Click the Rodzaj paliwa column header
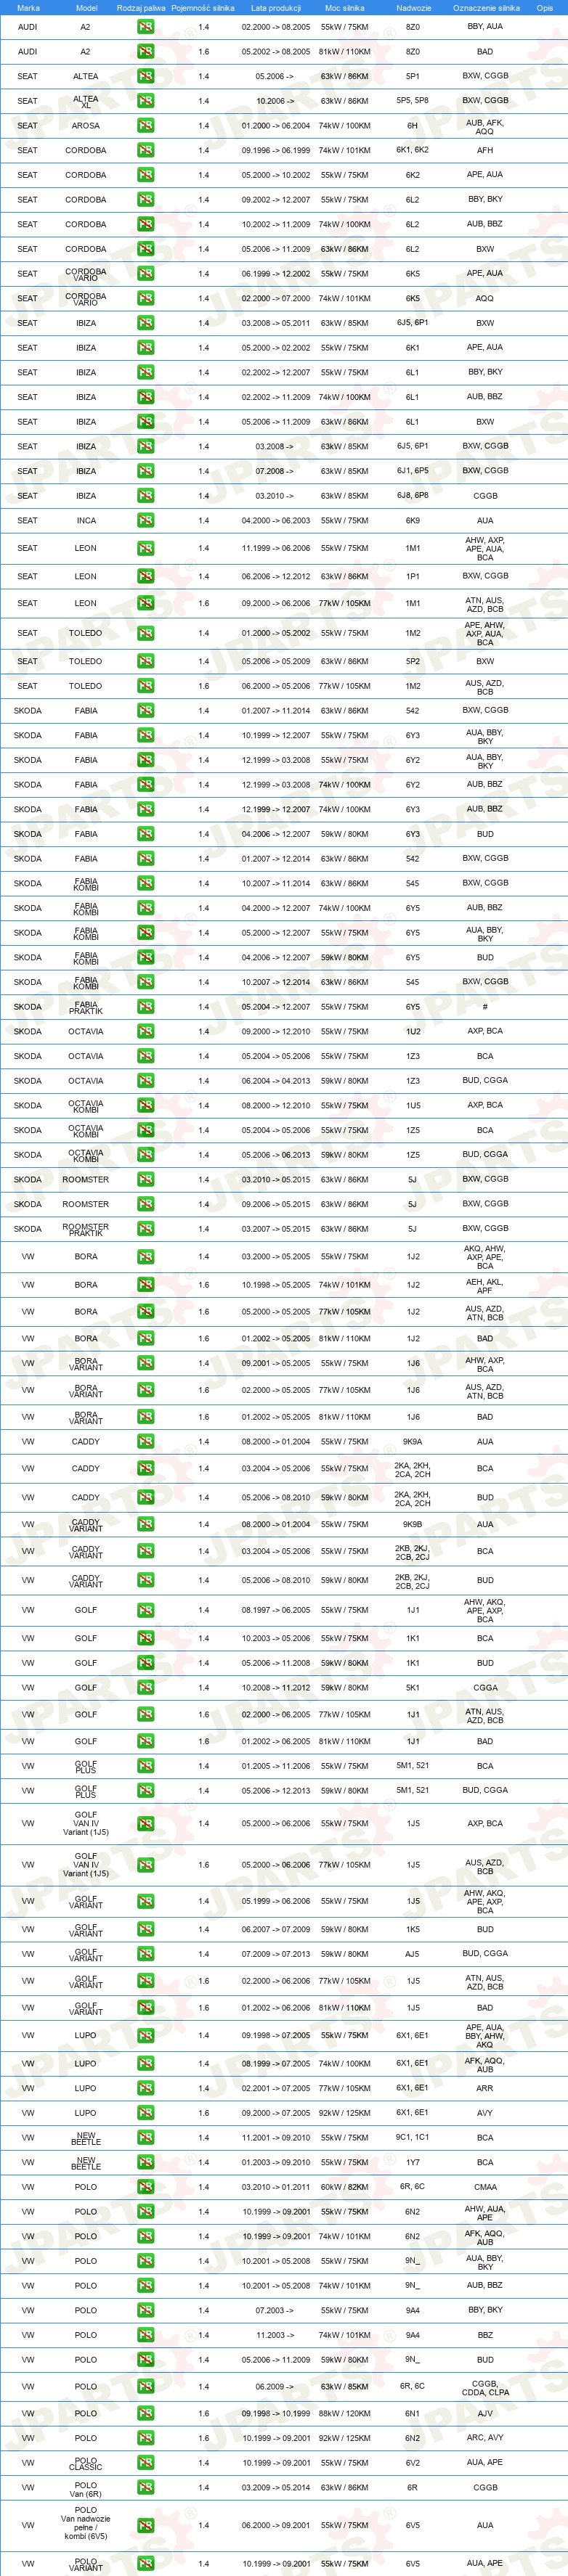The image size is (568, 2576). coord(141,7)
